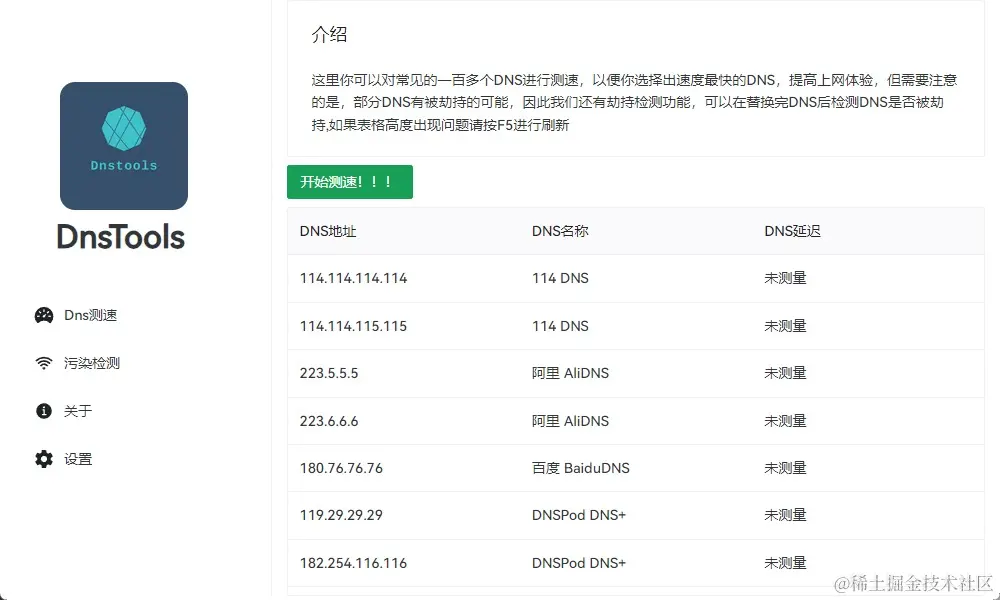Select the 223.6.6.6 address cell
Screen dimensions: 1000x600
[329, 421]
